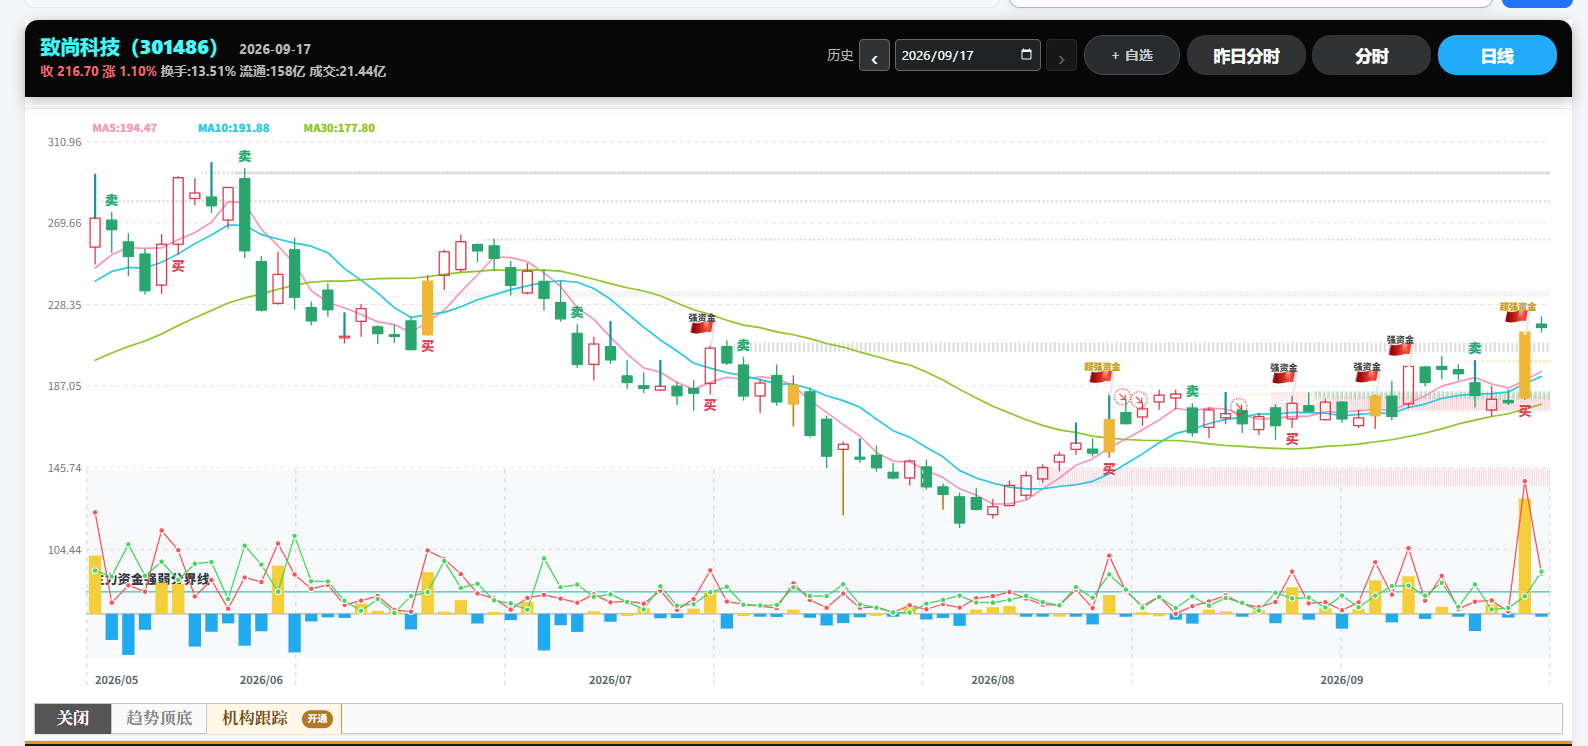Open the 机构跟踪 indicator tab
Image resolution: width=1588 pixels, height=746 pixels.
255,718
